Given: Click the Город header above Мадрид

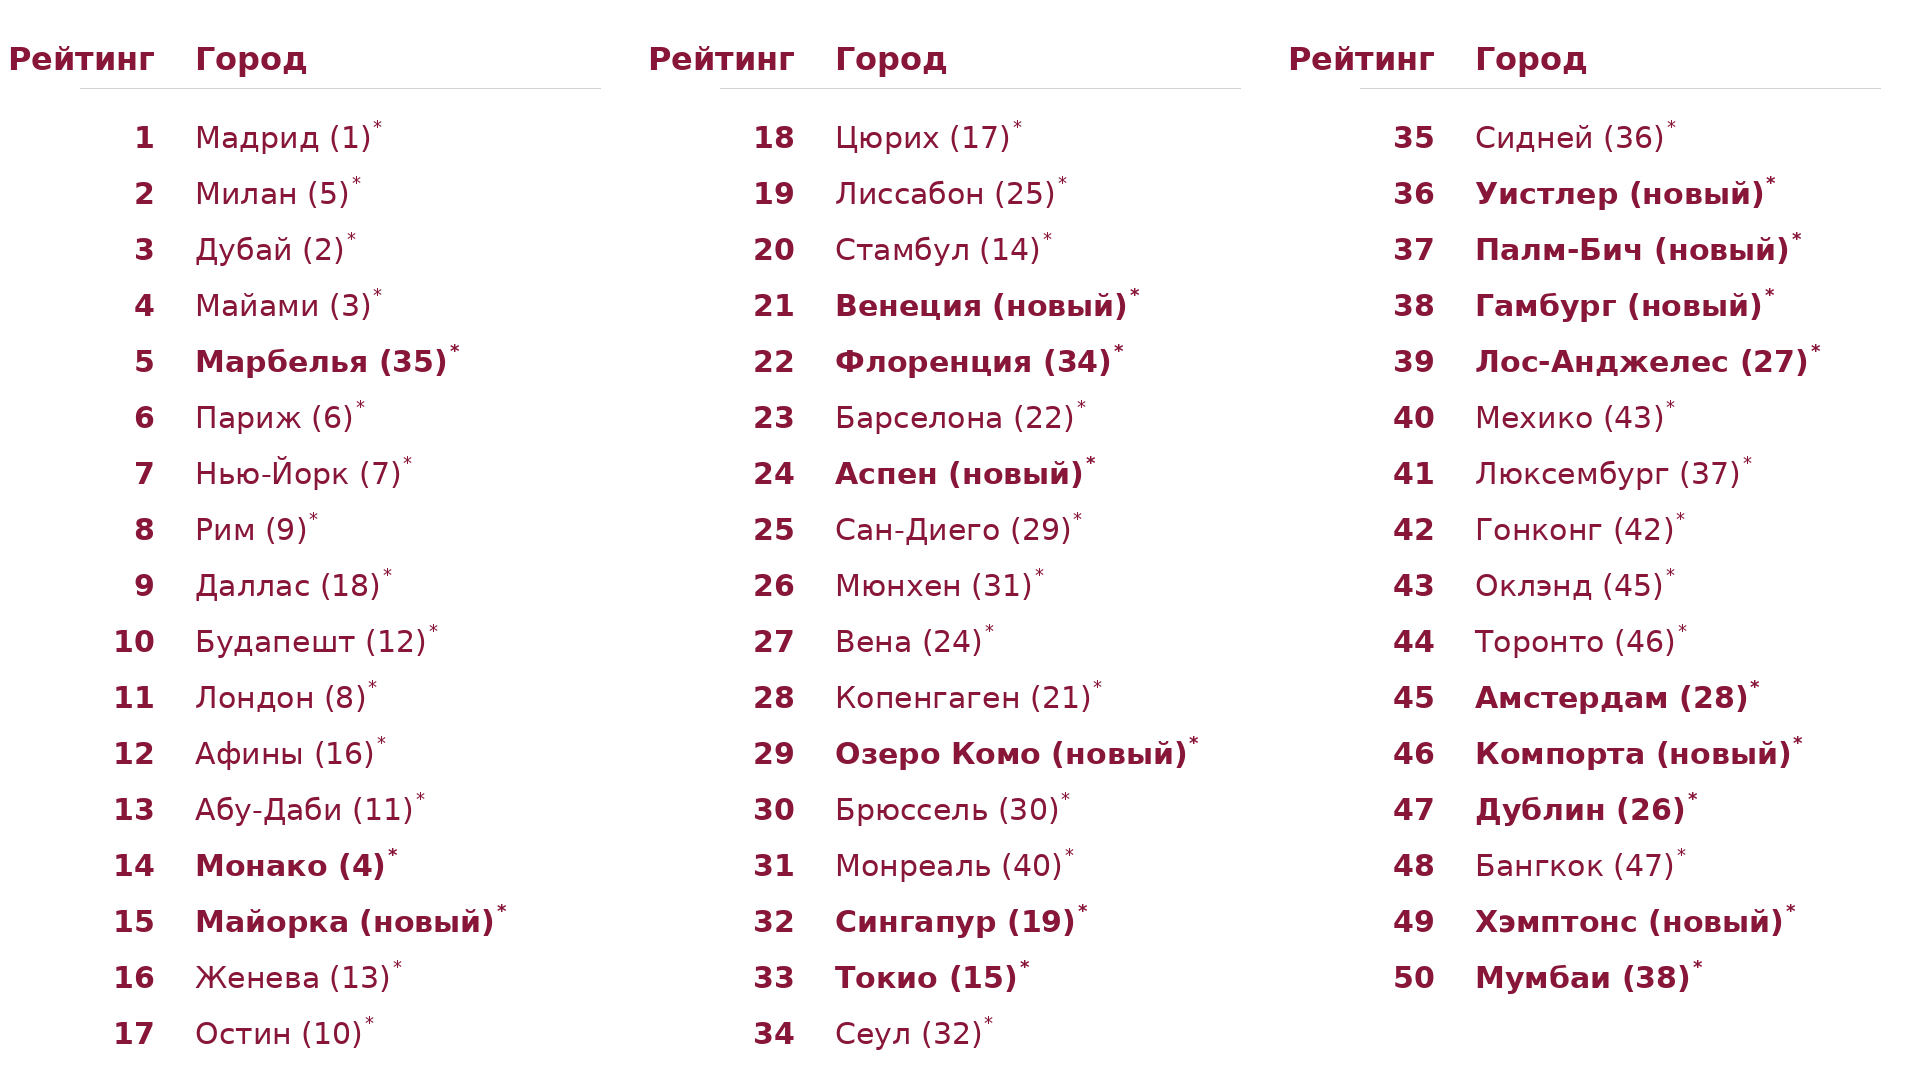Looking at the screenshot, I should 251,60.
